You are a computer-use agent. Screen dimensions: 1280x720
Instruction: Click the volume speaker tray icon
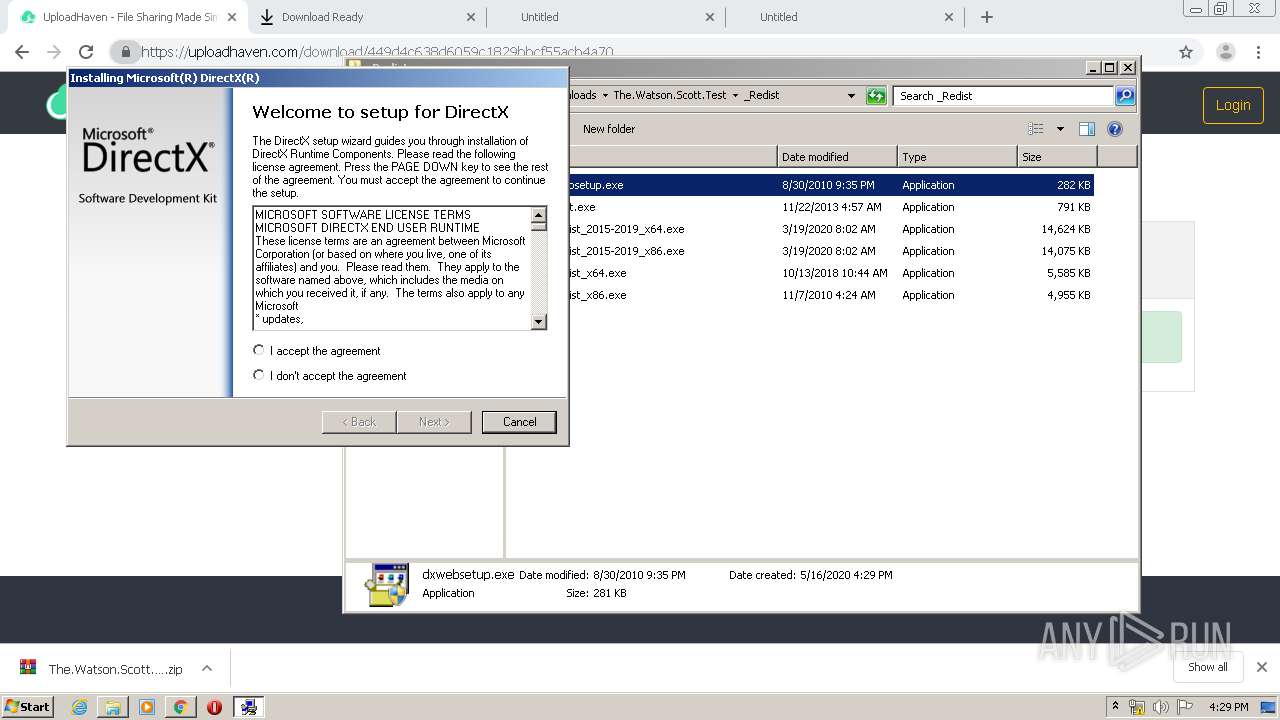[1160, 707]
